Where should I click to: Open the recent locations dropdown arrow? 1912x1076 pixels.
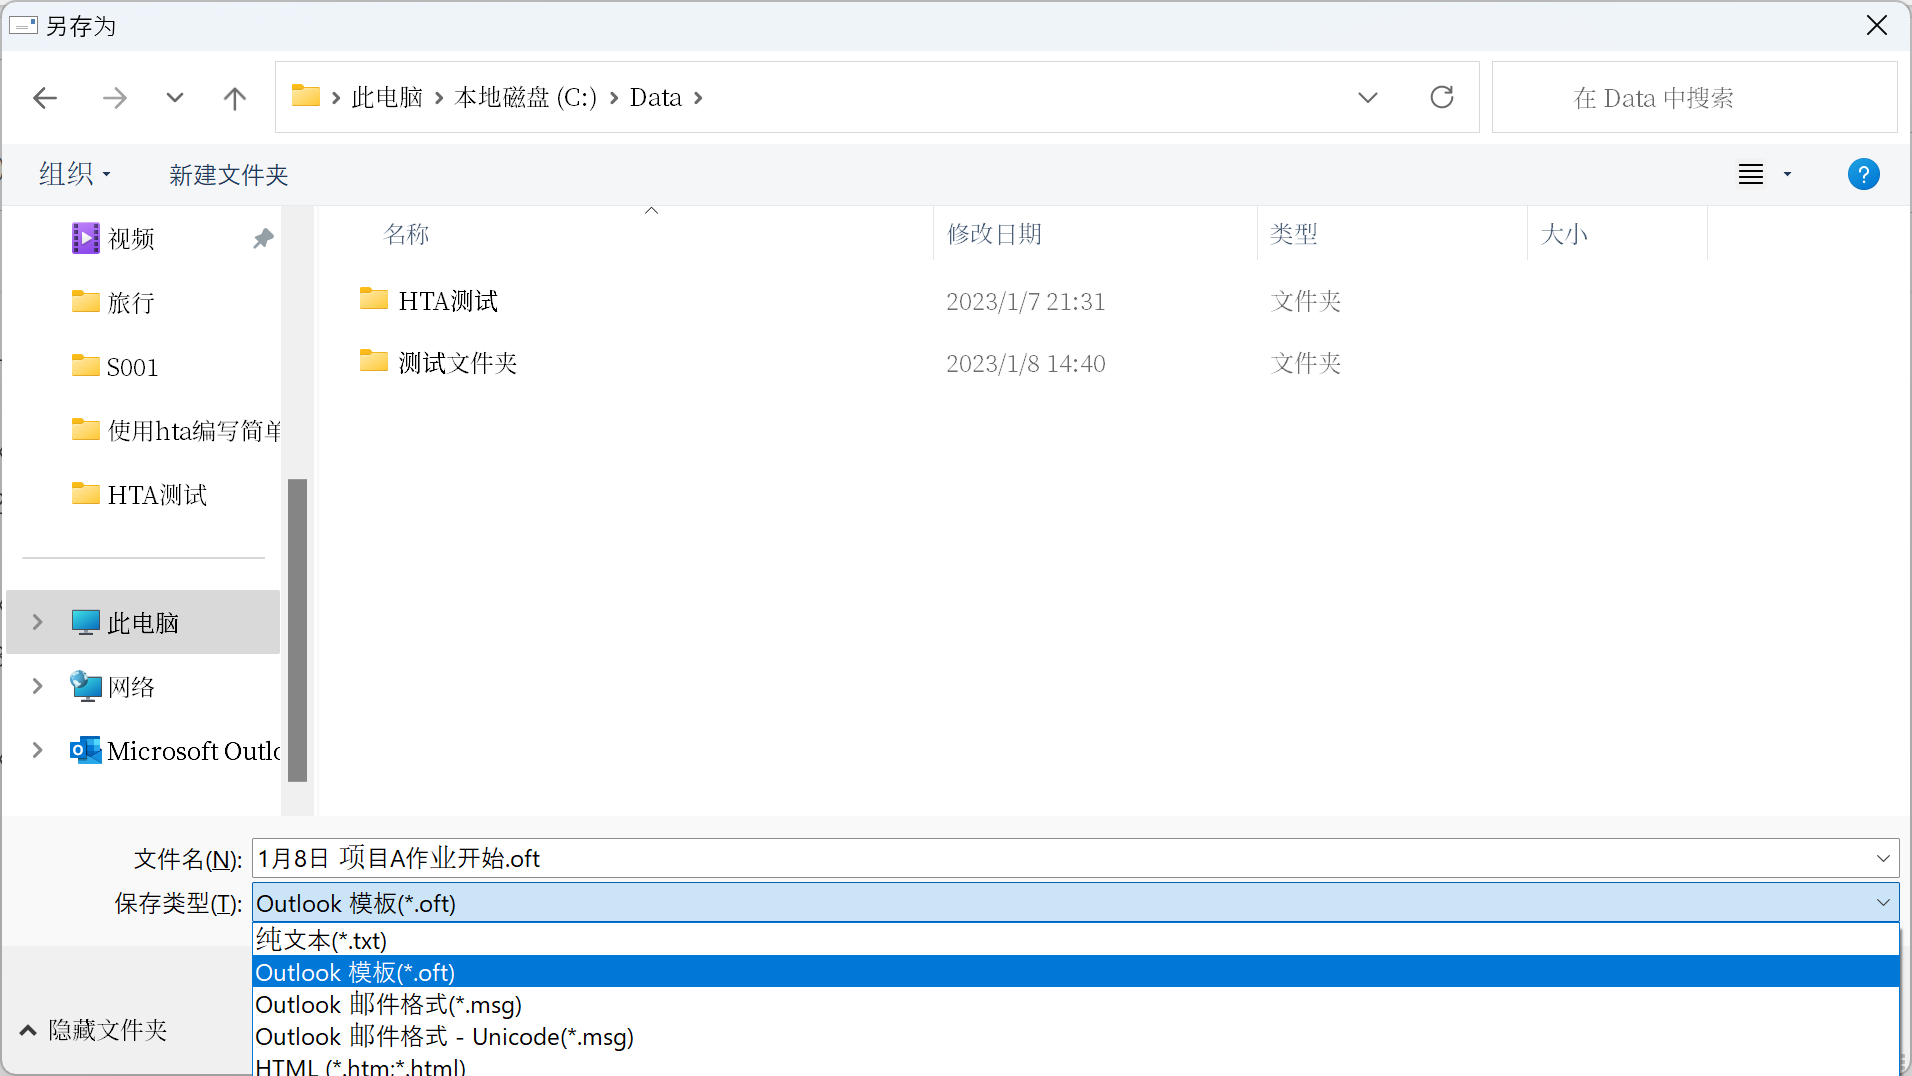point(174,98)
